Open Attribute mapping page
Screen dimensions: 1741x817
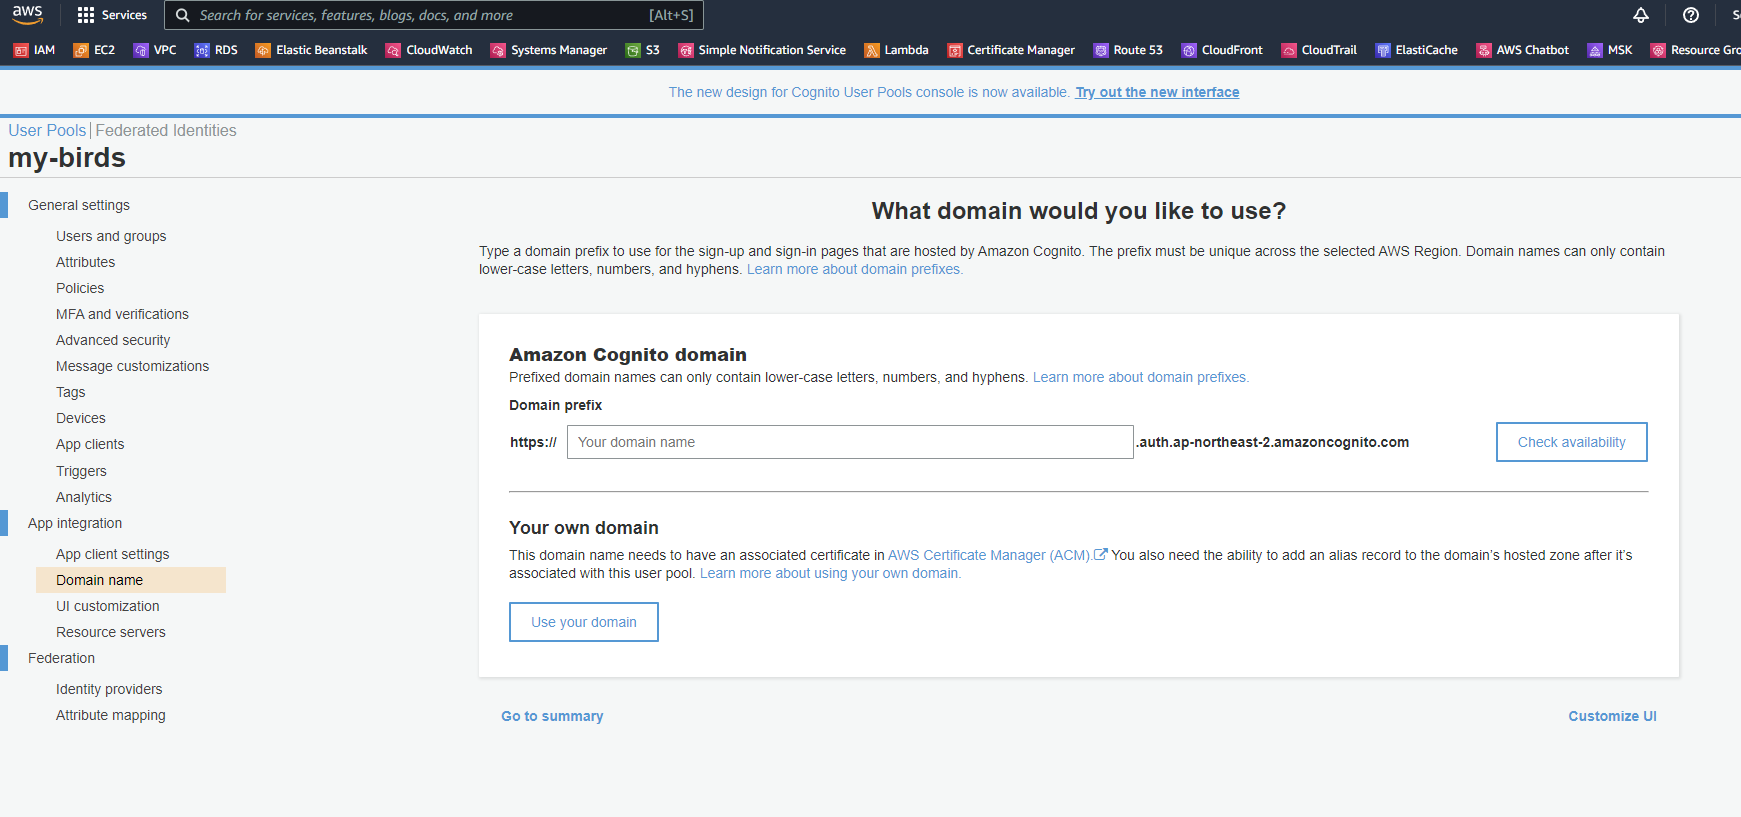click(111, 715)
